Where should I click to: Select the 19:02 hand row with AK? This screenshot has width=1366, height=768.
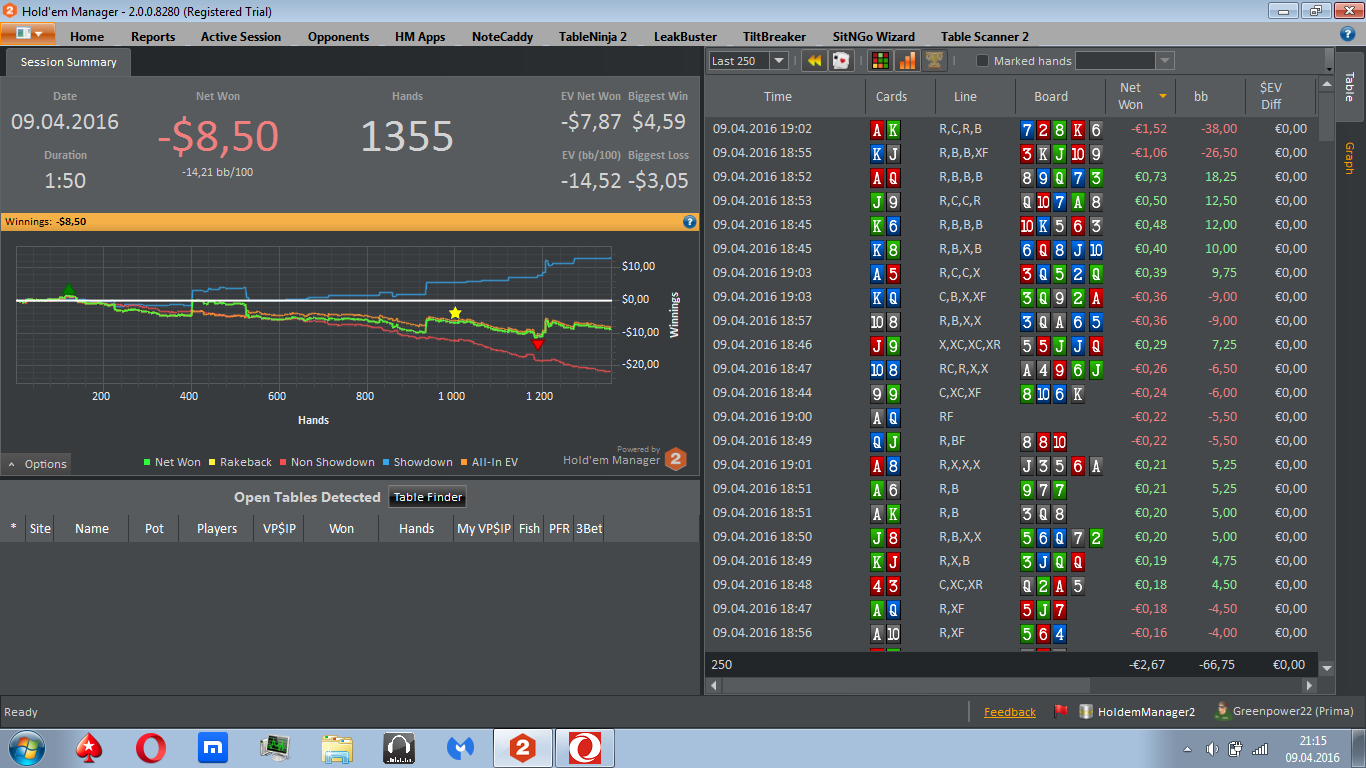[x=1012, y=129]
